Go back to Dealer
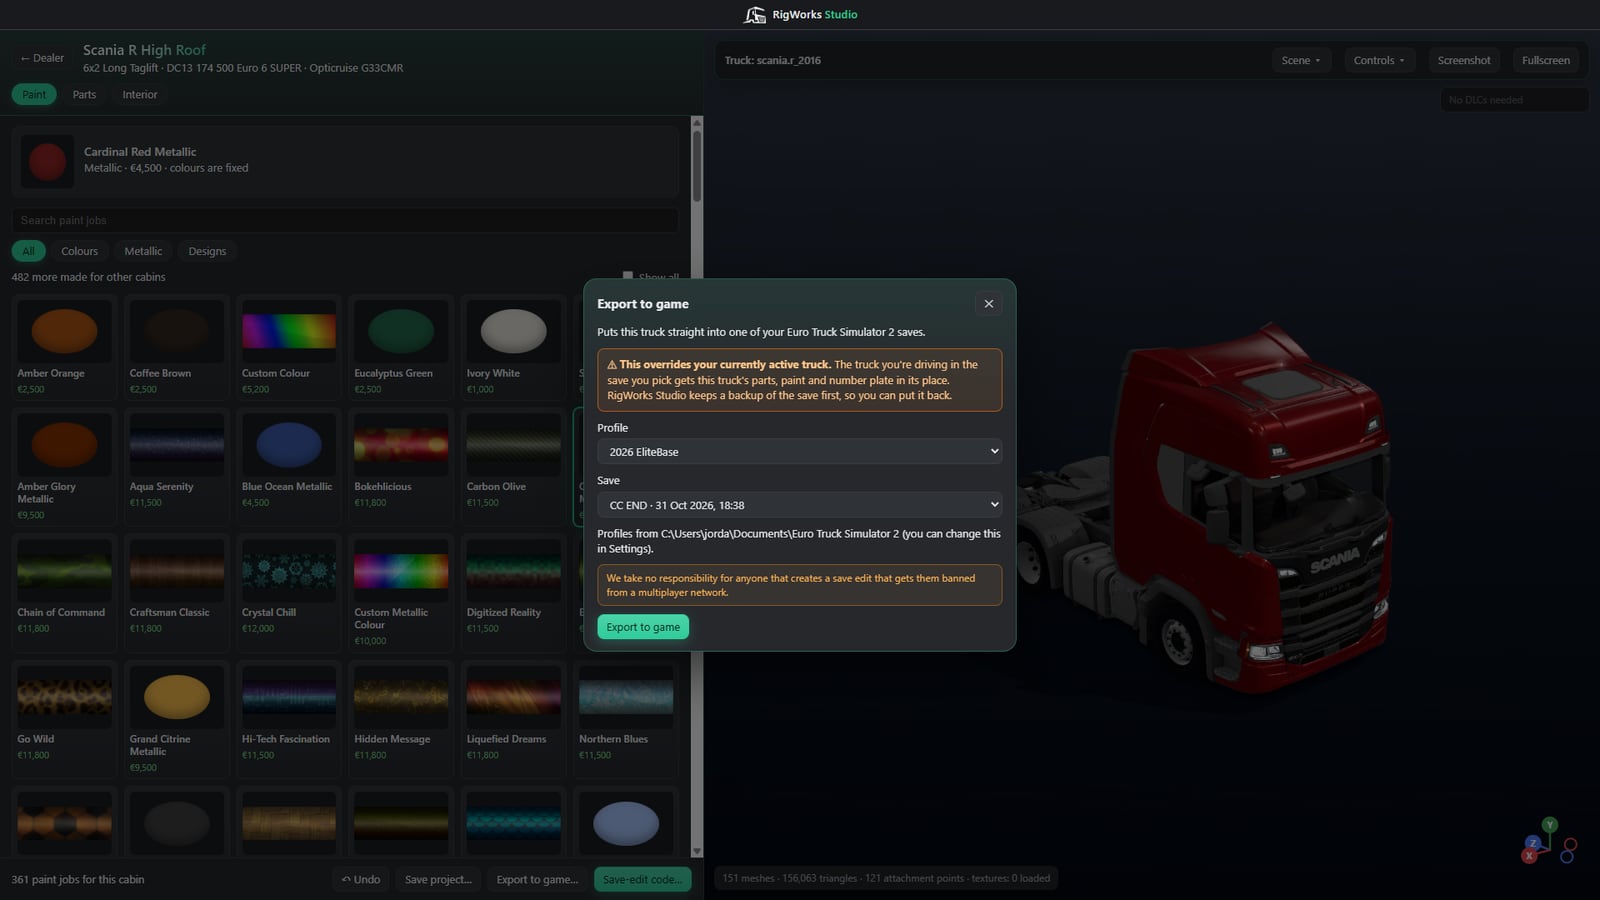This screenshot has height=900, width=1600. click(42, 58)
